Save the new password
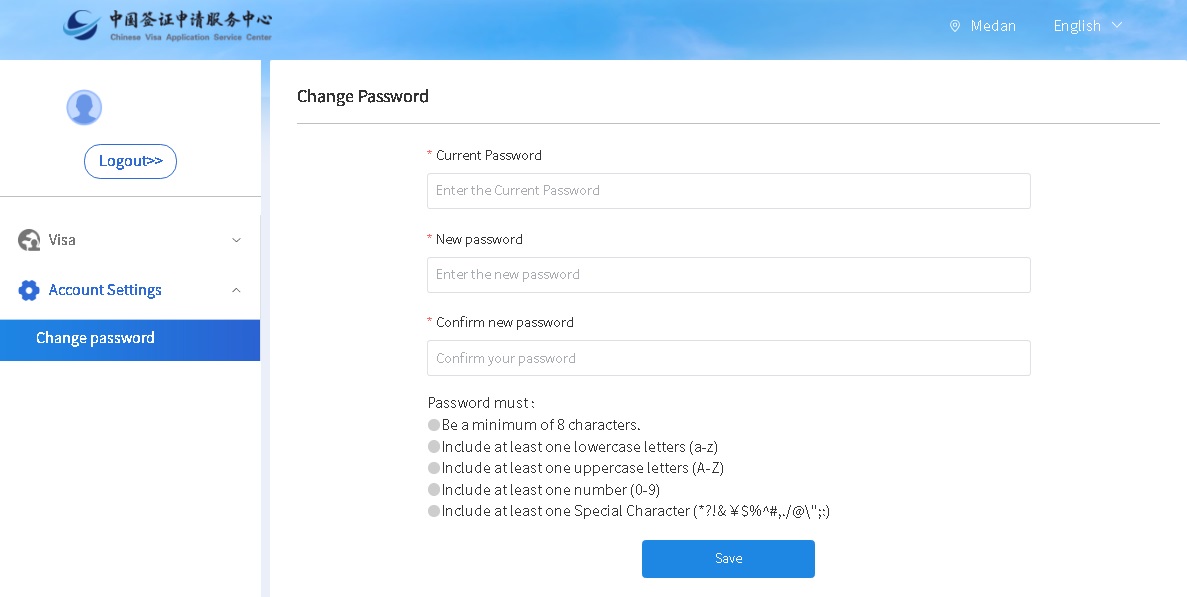Viewport: 1187px width, 597px height. click(x=728, y=559)
